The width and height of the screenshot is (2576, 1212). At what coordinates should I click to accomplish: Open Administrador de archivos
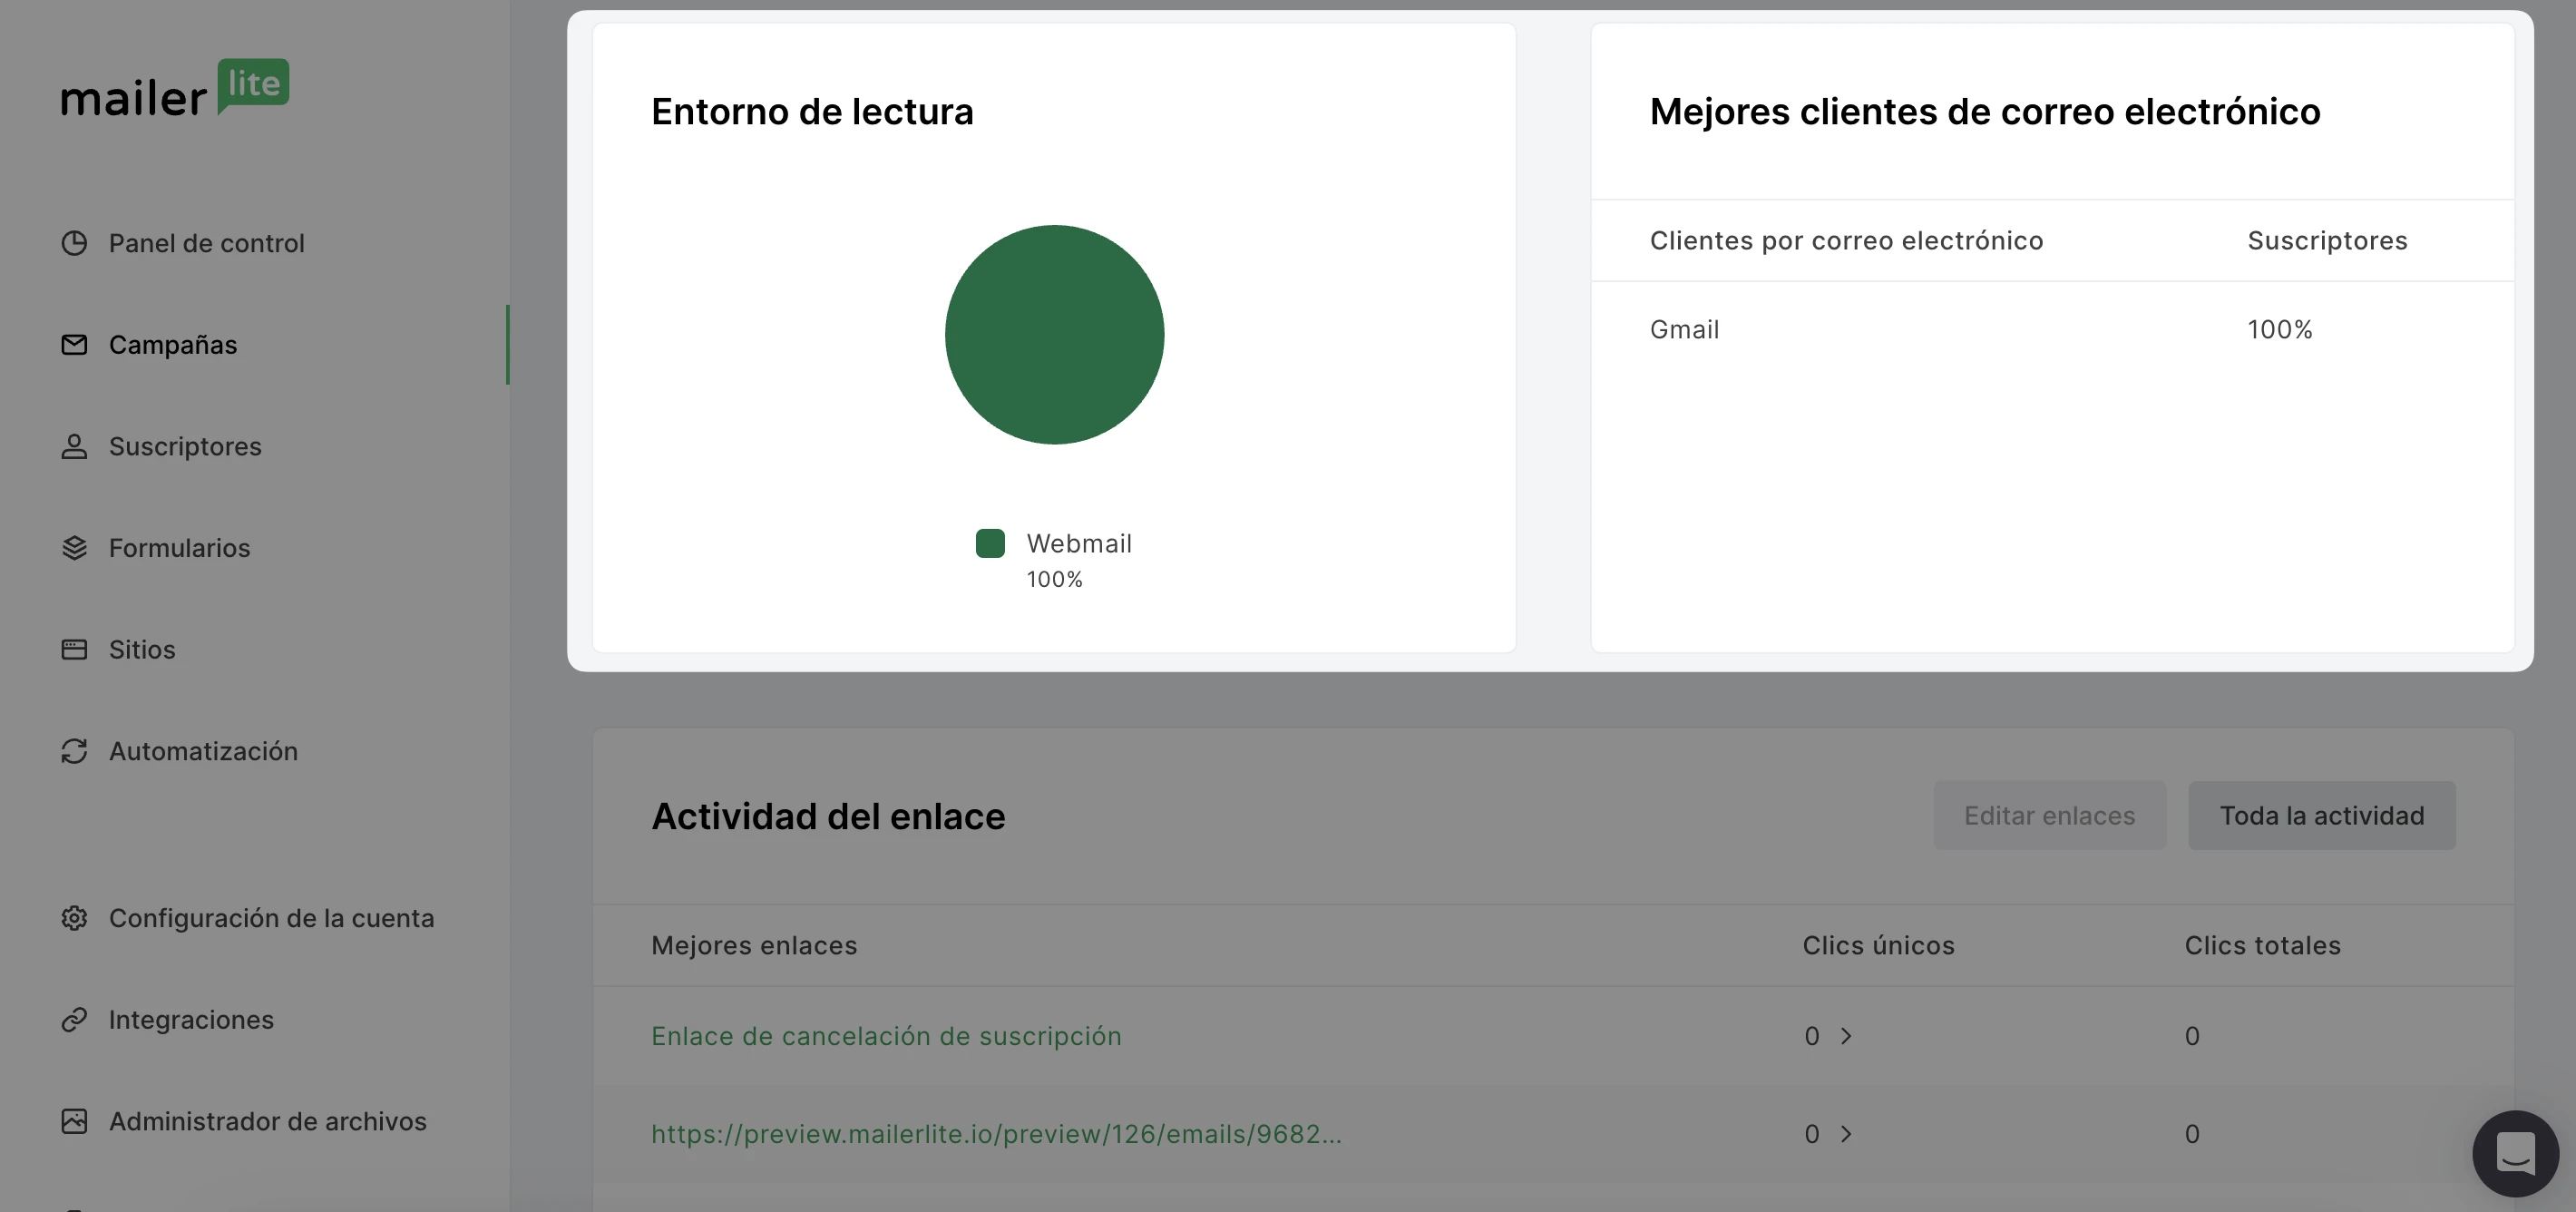tap(267, 1121)
